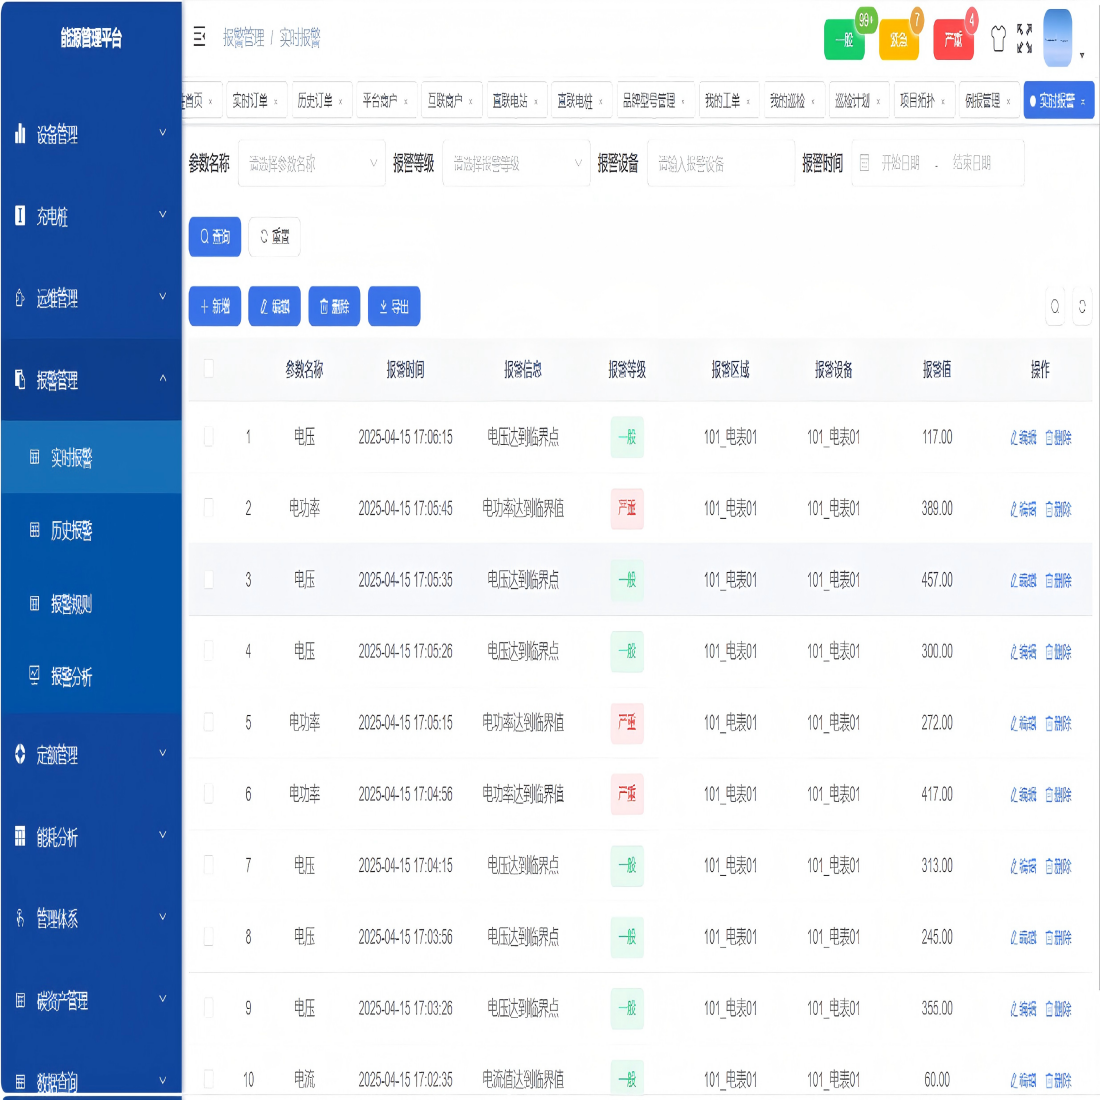Image resolution: width=1100 pixels, height=1100 pixels.
Task: Toggle fullscreen mode icon
Action: [x=1024, y=39]
